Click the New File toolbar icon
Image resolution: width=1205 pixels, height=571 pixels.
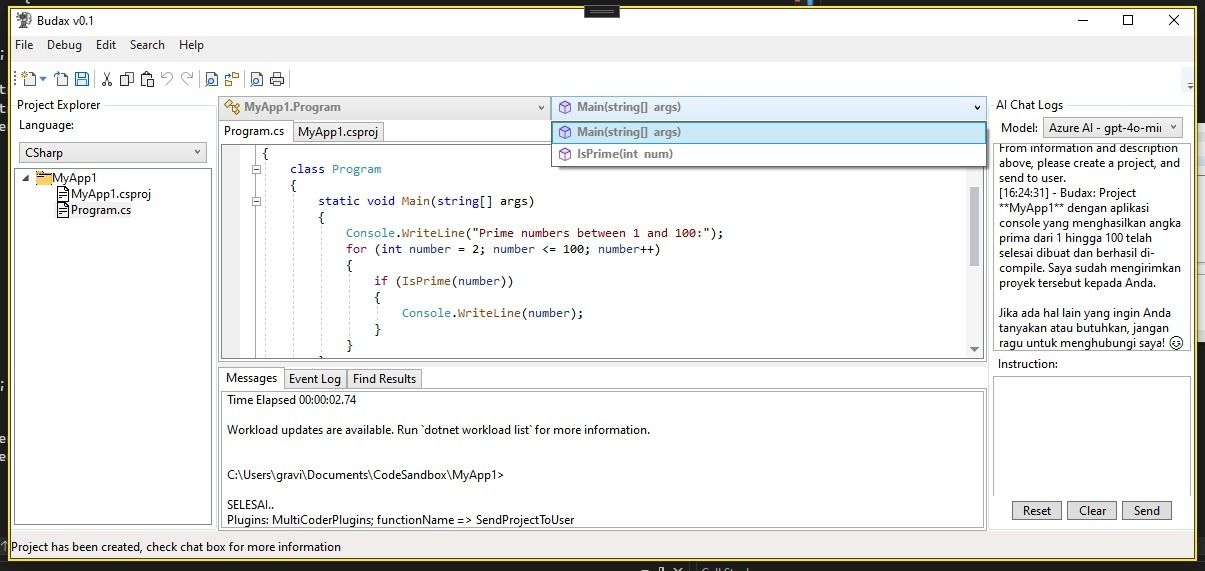30,79
